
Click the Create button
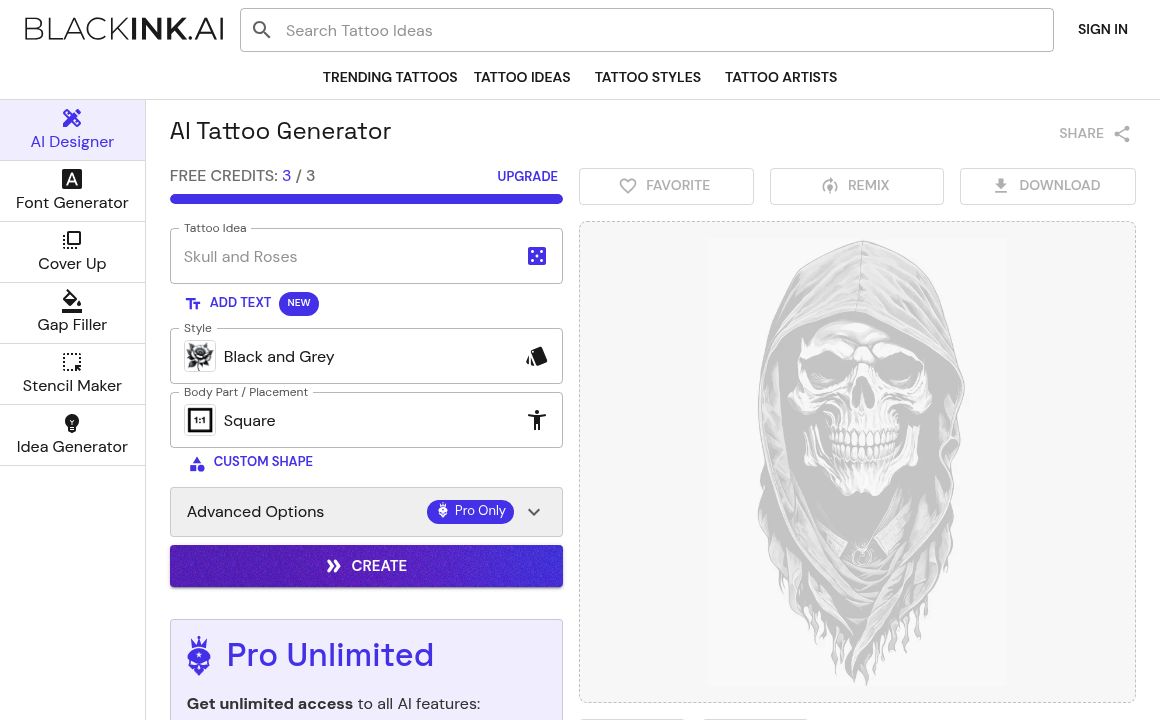(x=366, y=566)
